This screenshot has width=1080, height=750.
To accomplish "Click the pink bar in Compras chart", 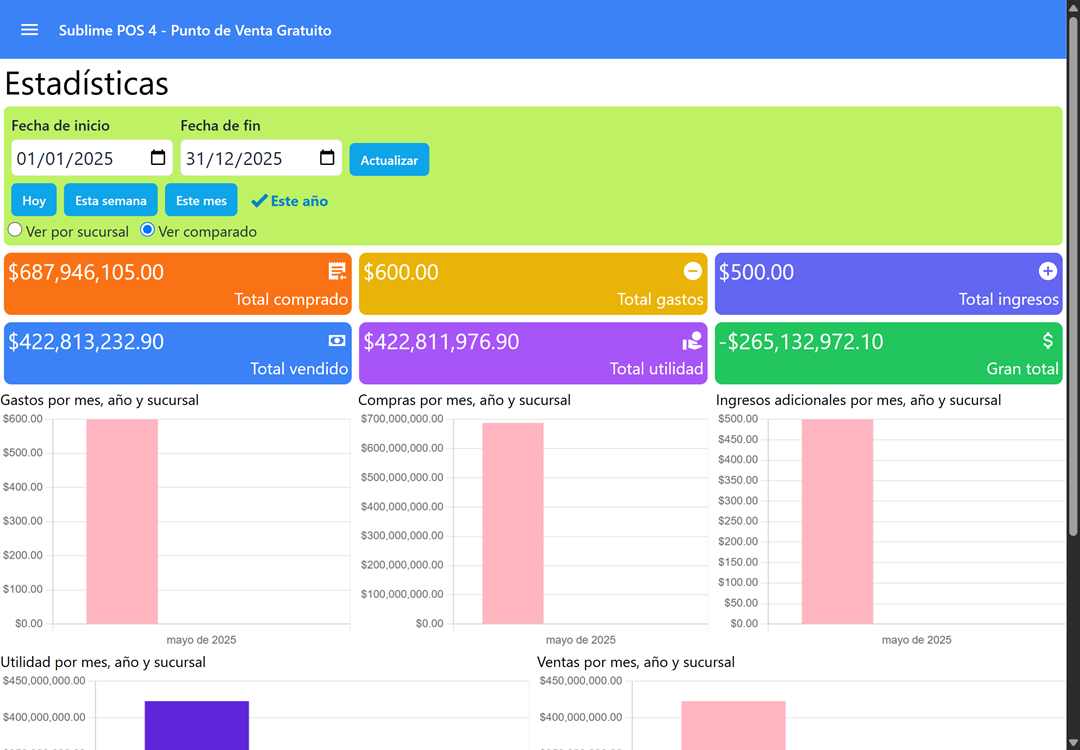I will [512, 523].
